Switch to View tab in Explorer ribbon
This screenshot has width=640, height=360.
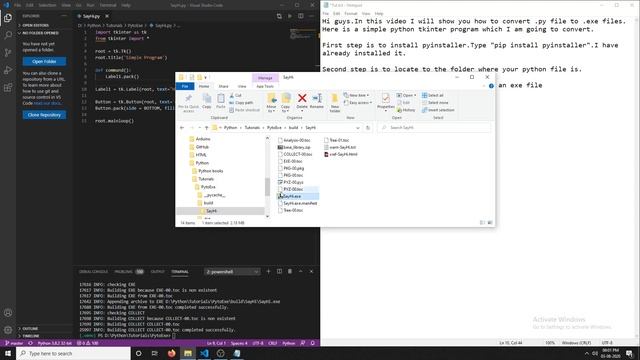click(x=242, y=86)
